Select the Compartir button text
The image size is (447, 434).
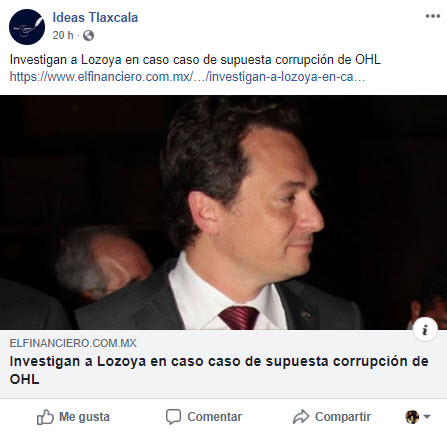pos(343,417)
